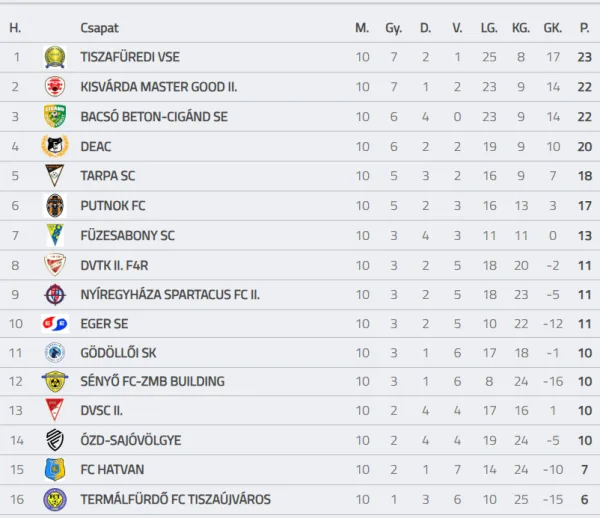Click the Nyíregyháza Spartacus FC II. logo
The width and height of the screenshot is (600, 518).
point(54,295)
